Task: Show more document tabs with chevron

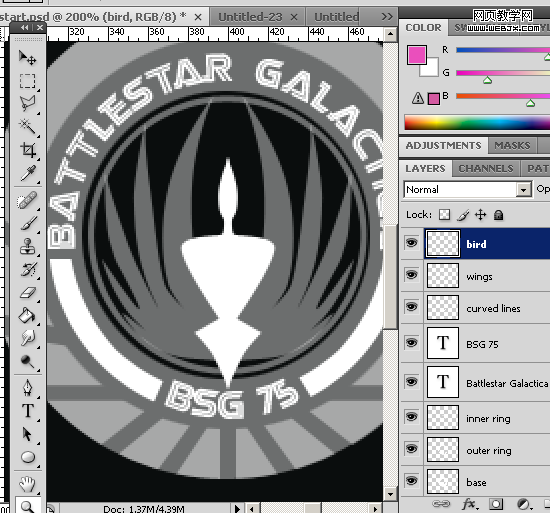Action: tap(387, 16)
